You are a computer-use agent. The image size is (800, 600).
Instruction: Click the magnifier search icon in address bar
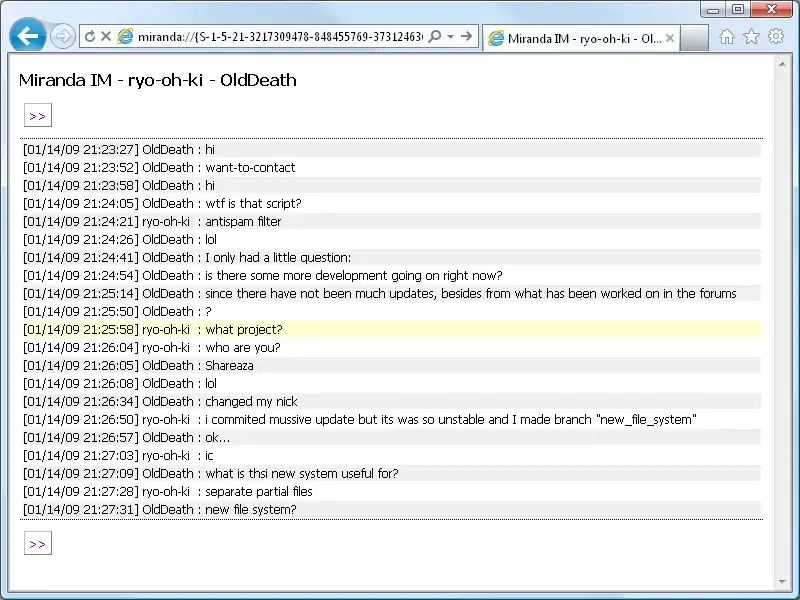435,36
